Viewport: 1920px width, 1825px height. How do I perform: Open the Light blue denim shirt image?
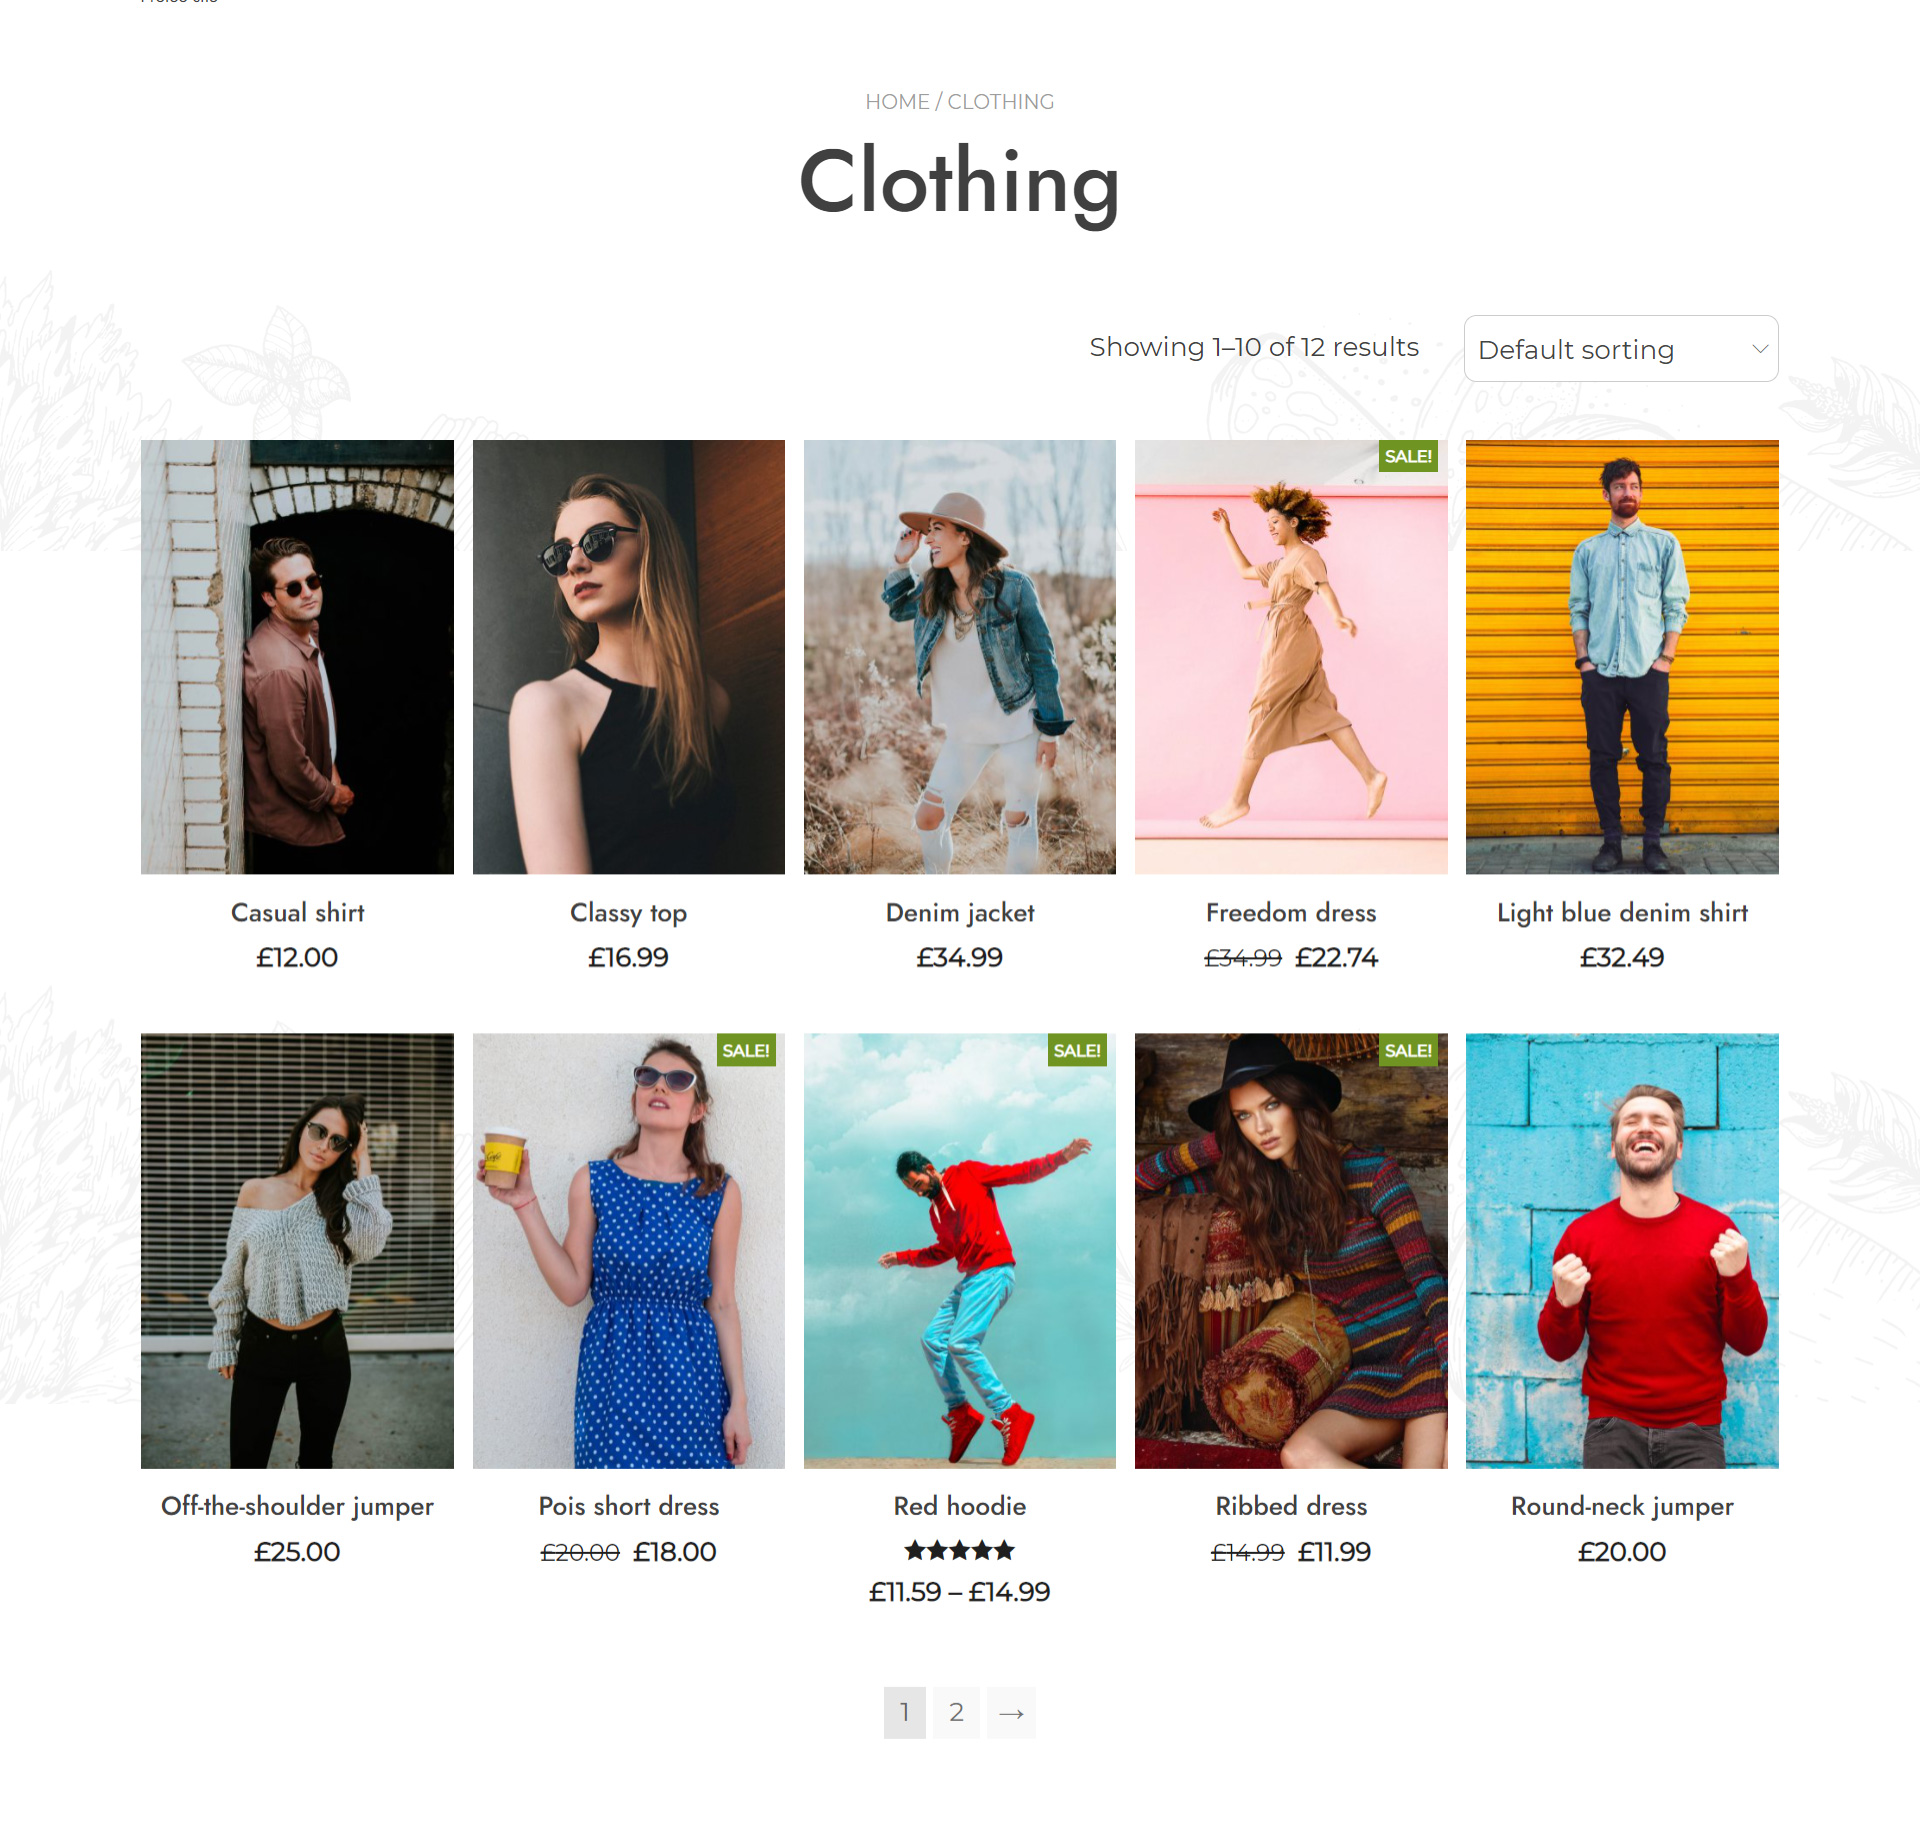point(1622,657)
